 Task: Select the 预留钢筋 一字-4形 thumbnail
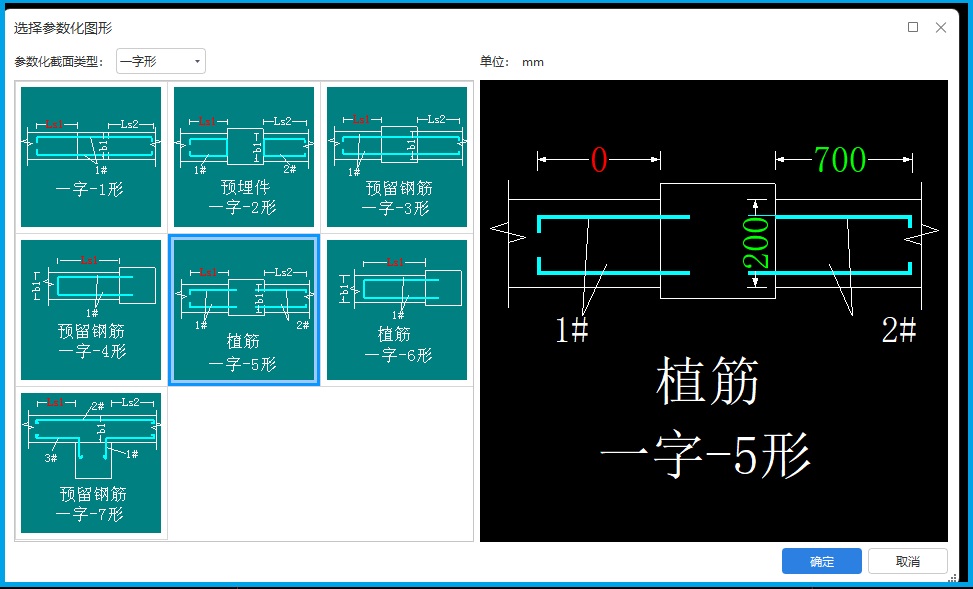pyautogui.click(x=91, y=310)
